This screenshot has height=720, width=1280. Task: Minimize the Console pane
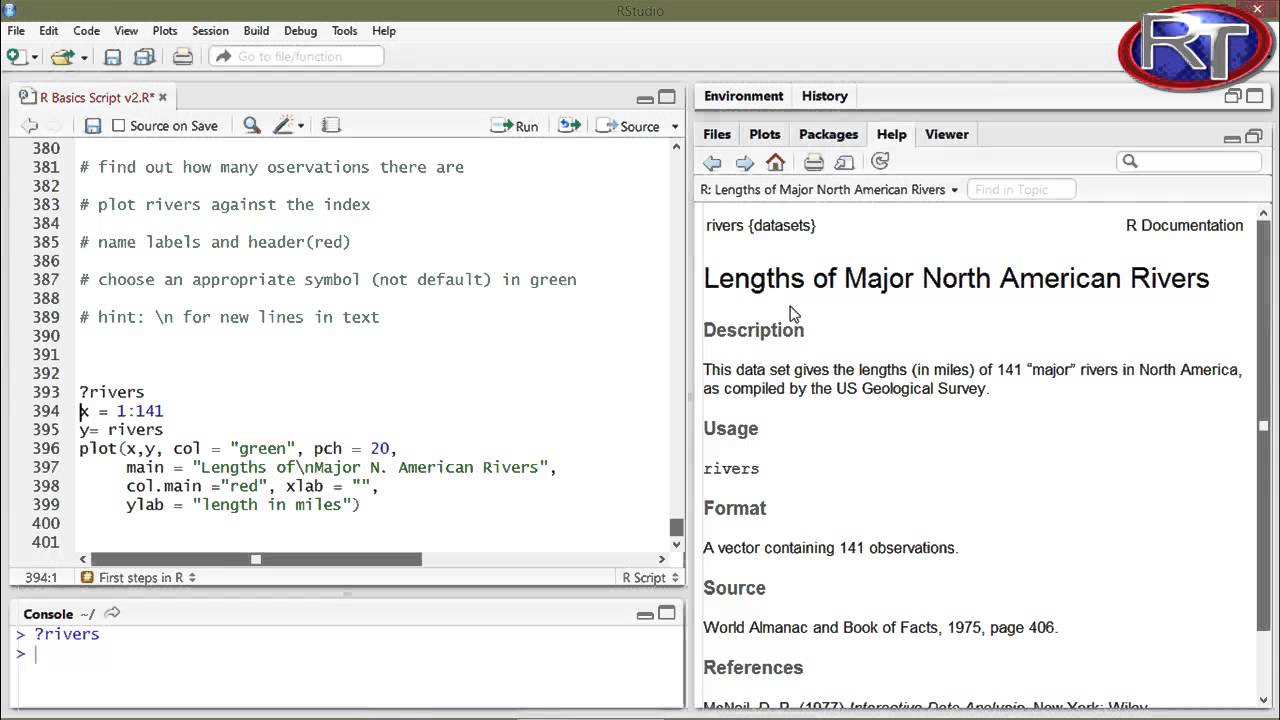[645, 614]
